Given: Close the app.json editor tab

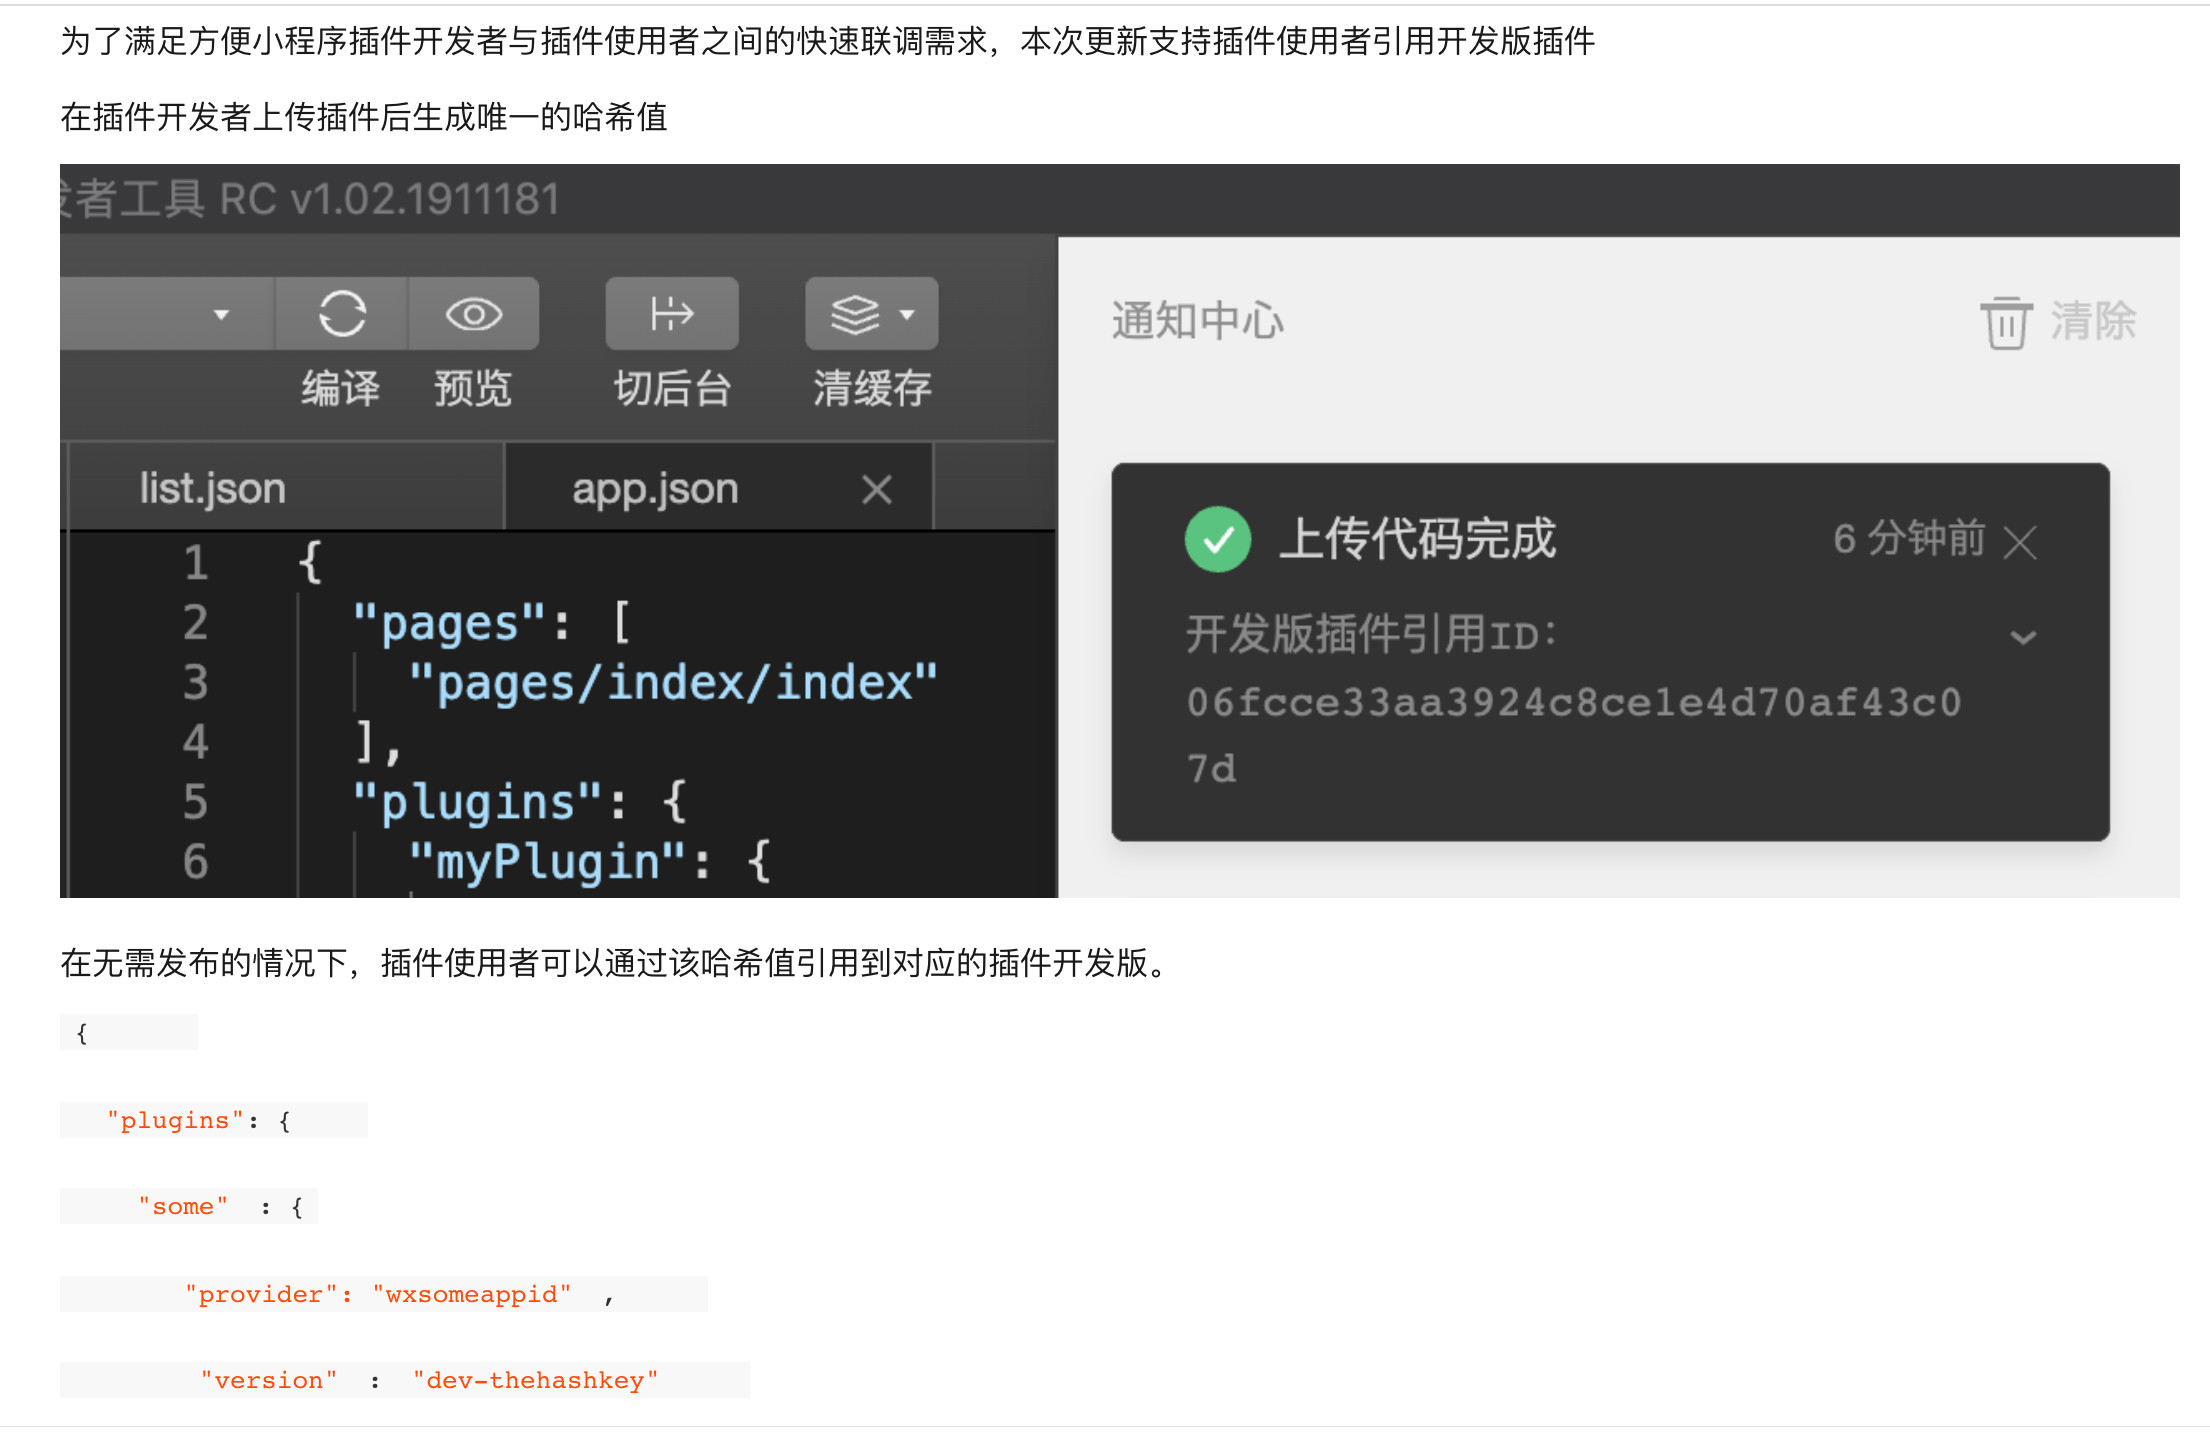Looking at the screenshot, I should [876, 490].
